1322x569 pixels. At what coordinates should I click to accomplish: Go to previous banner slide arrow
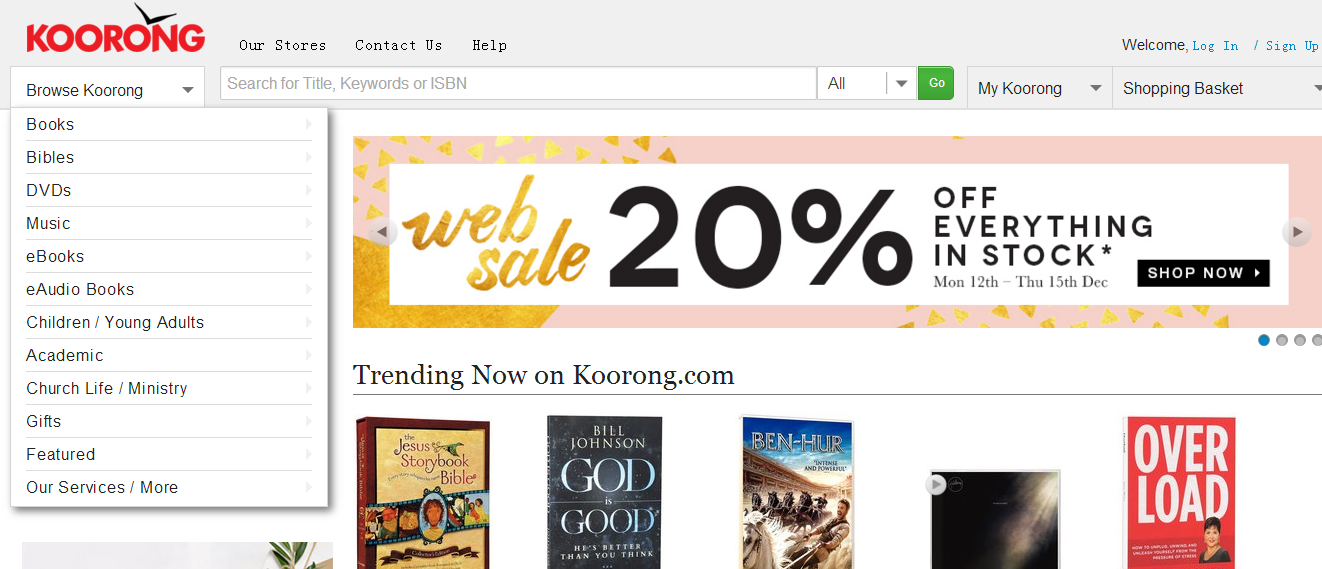(382, 233)
